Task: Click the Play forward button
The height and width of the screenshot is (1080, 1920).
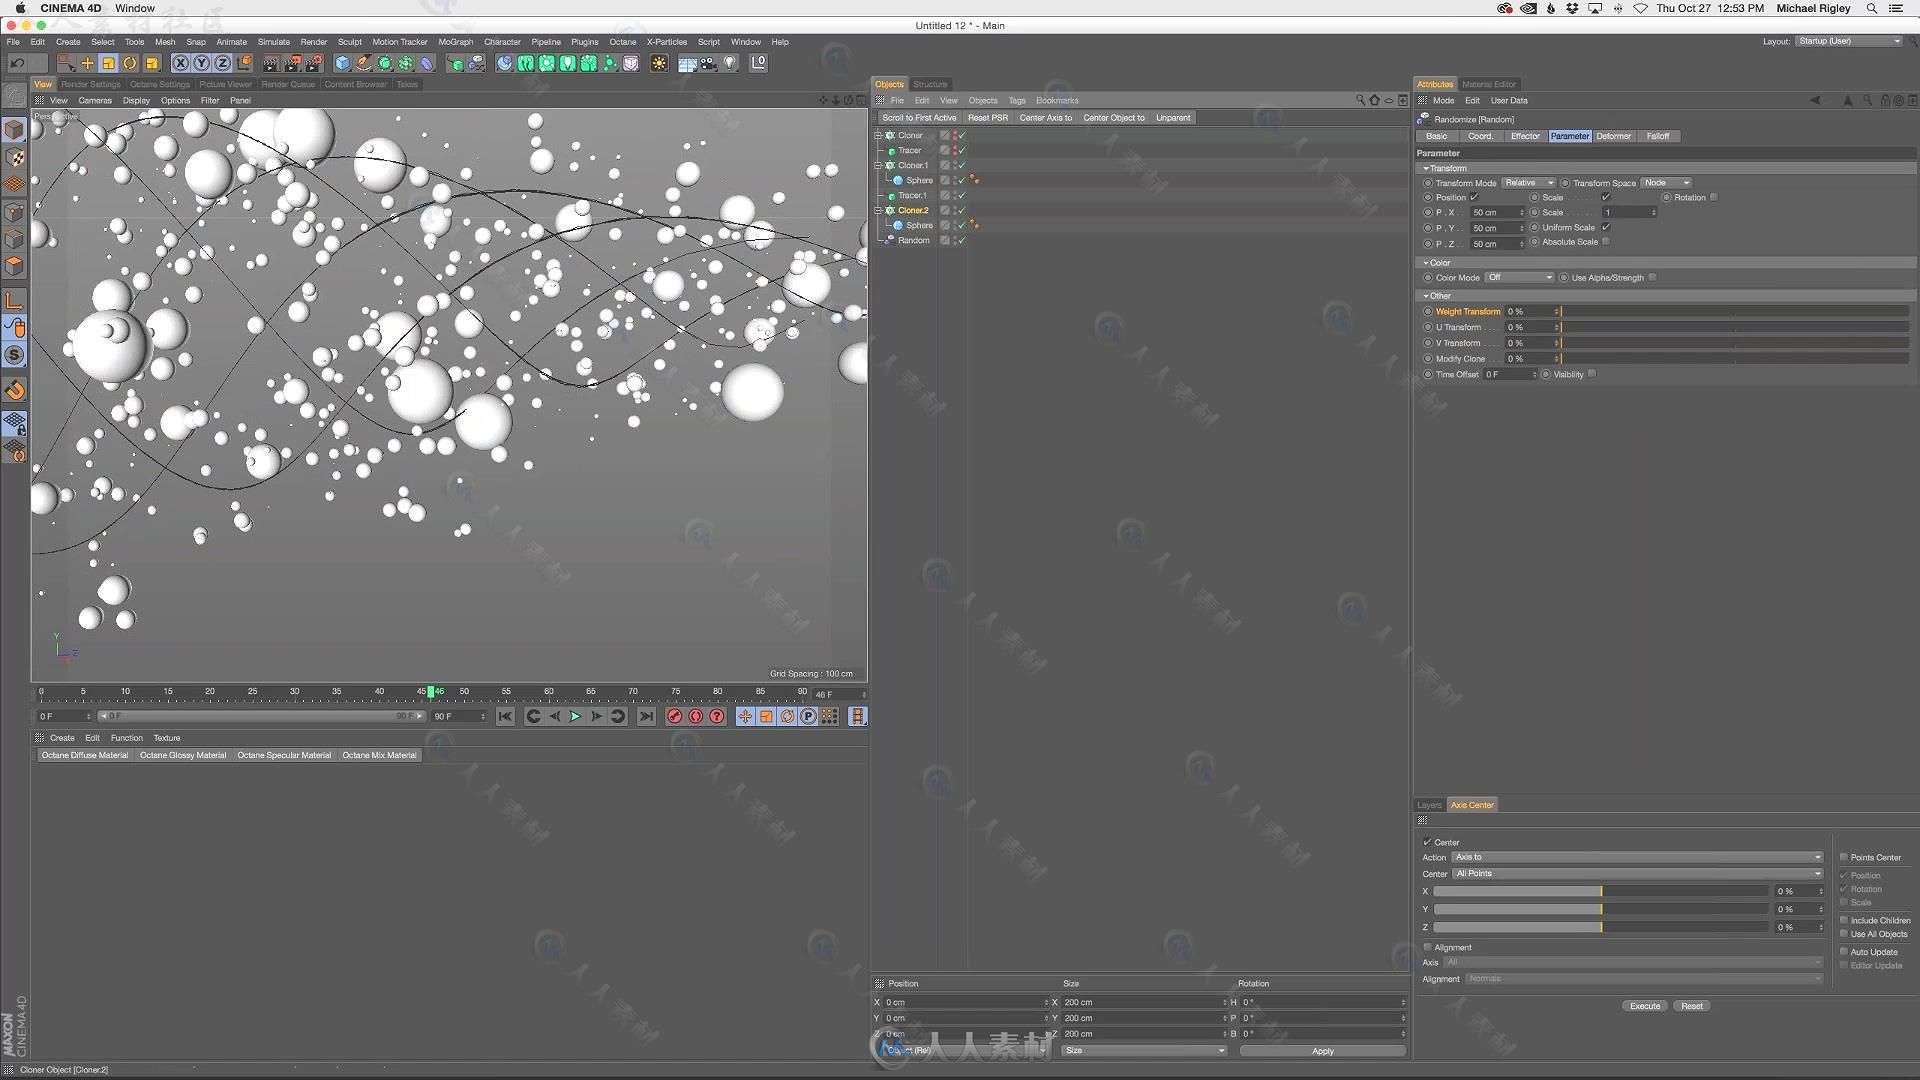Action: [576, 716]
